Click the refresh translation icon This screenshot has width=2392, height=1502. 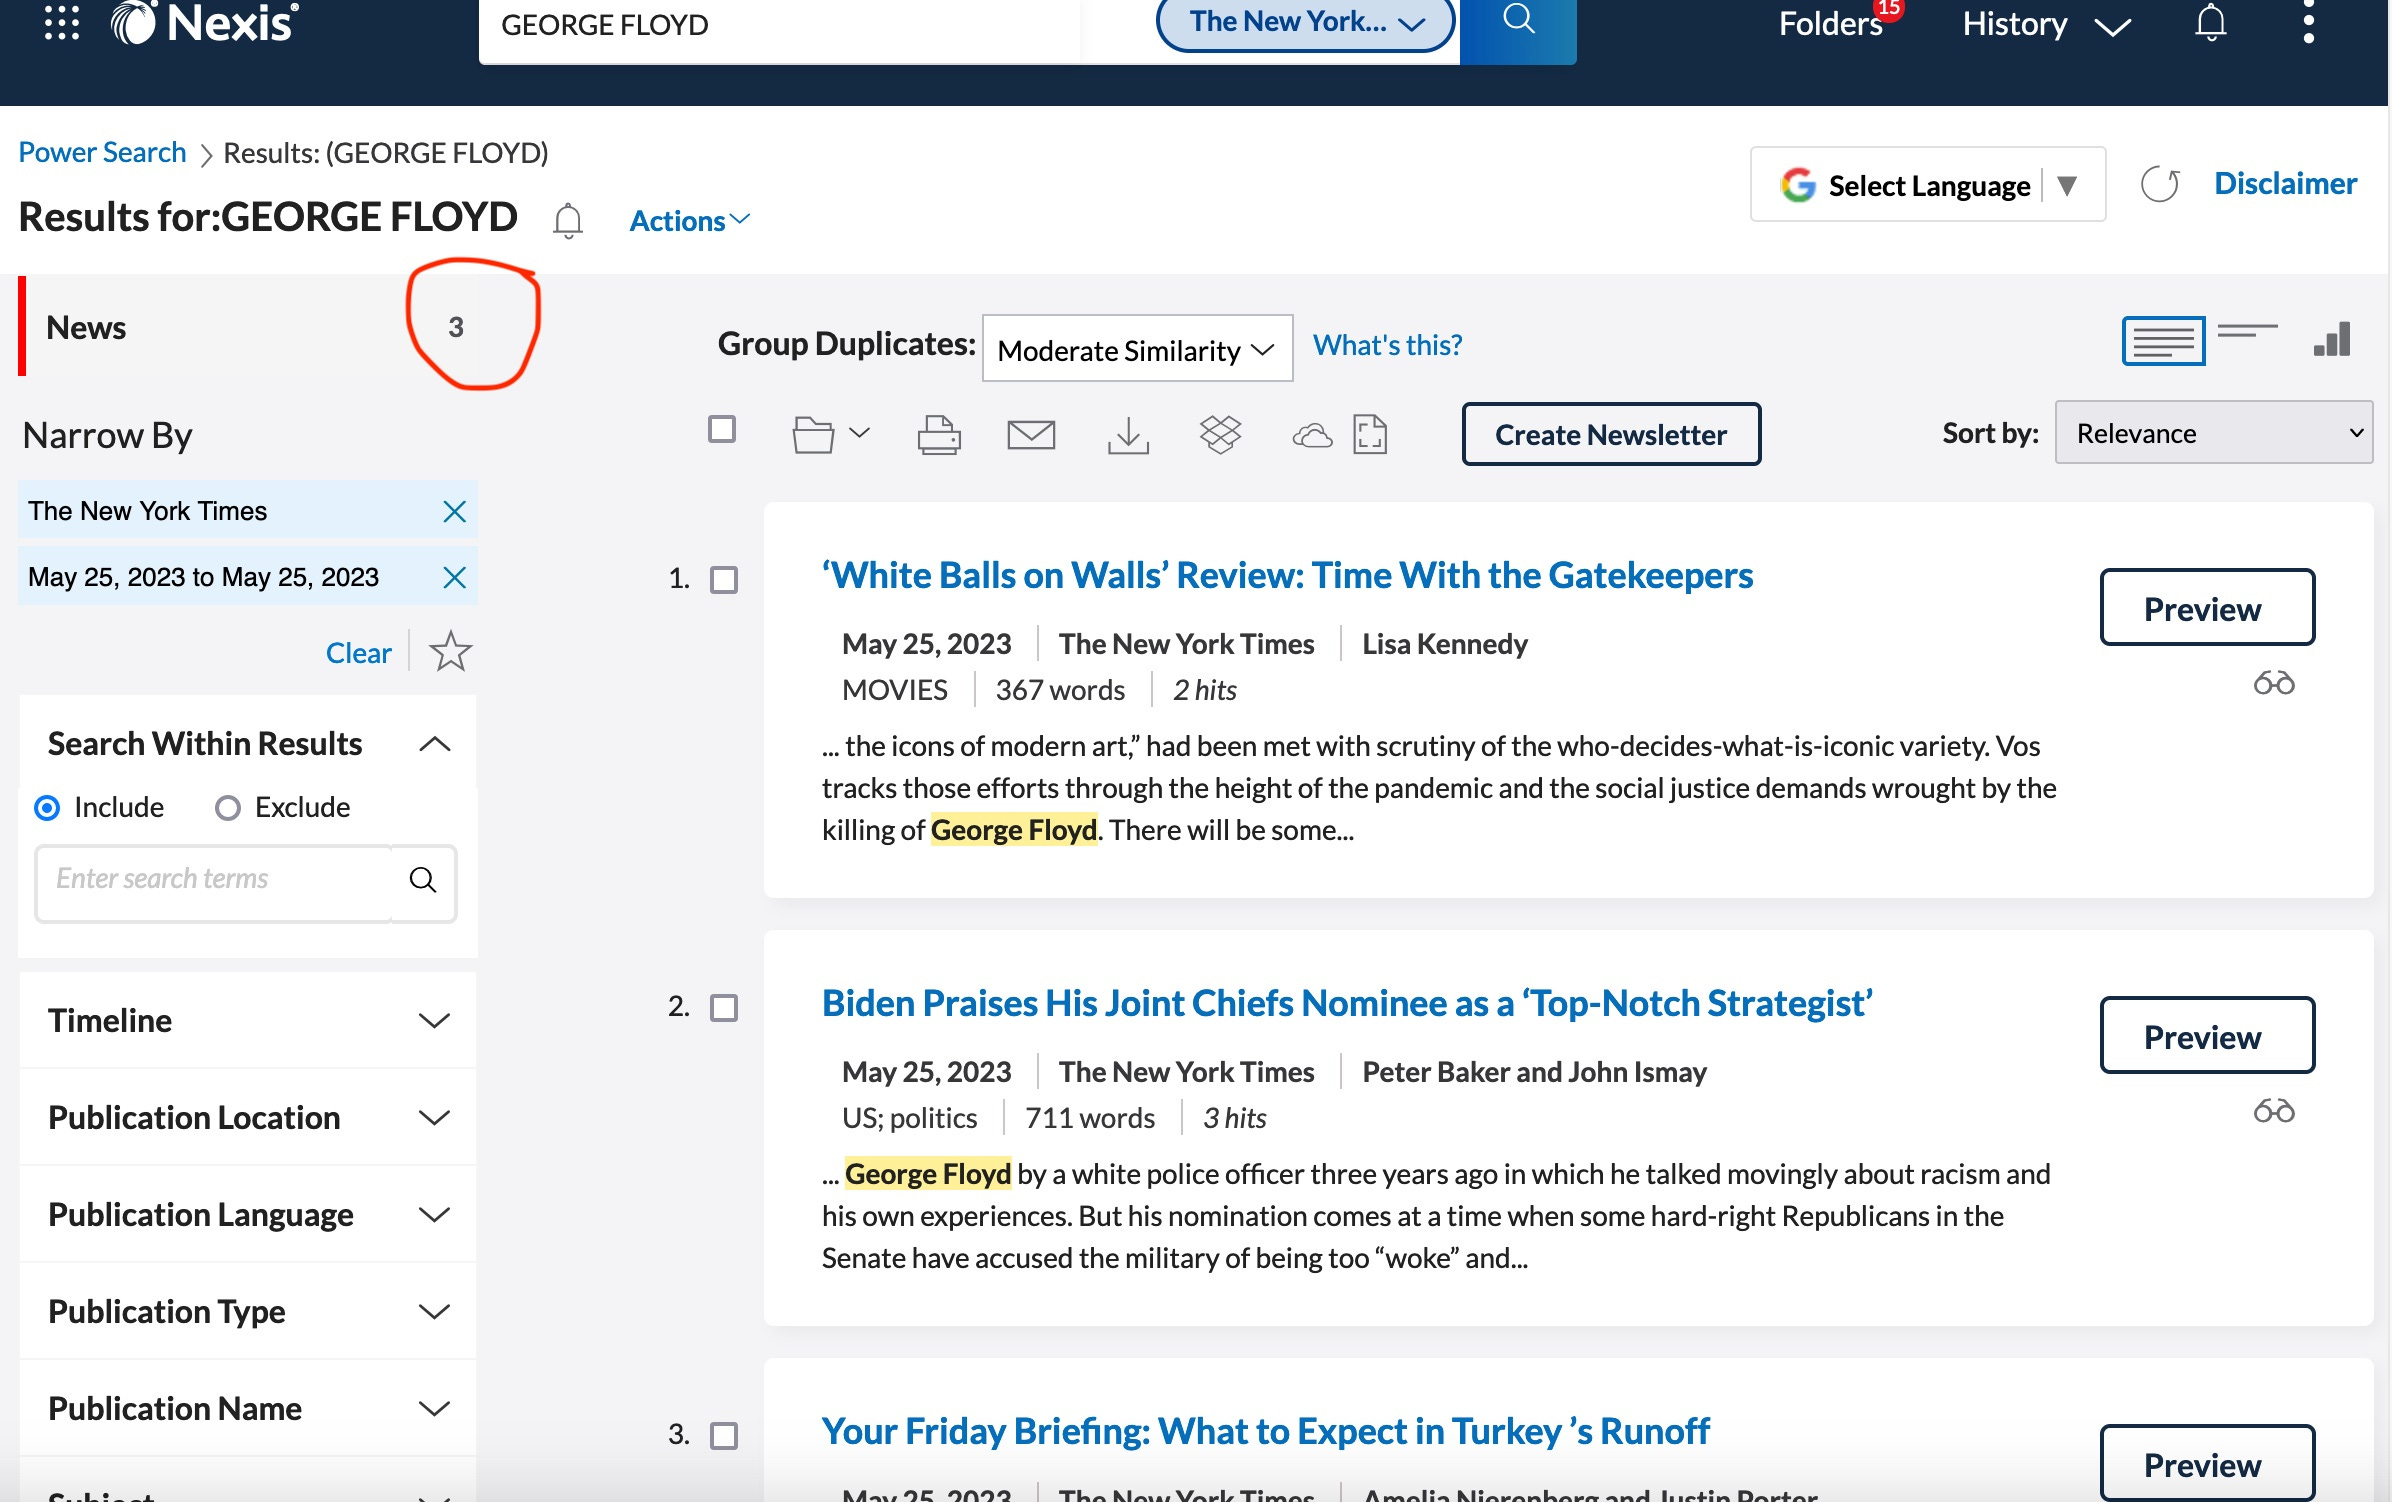[2160, 184]
